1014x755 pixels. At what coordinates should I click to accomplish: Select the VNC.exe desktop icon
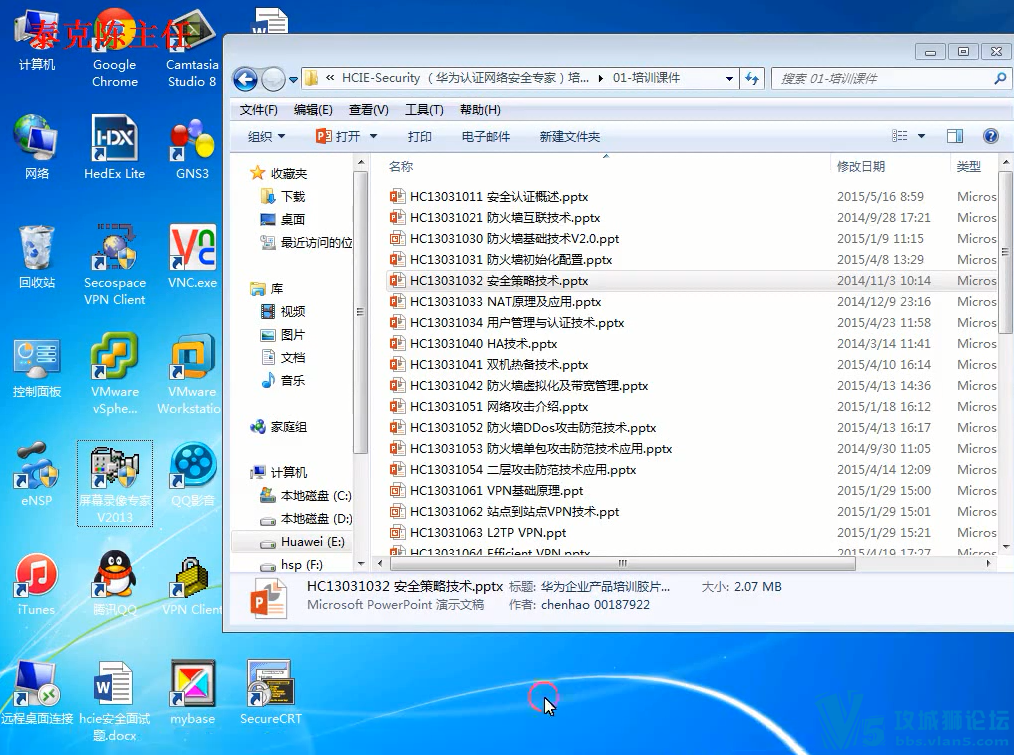[x=192, y=257]
